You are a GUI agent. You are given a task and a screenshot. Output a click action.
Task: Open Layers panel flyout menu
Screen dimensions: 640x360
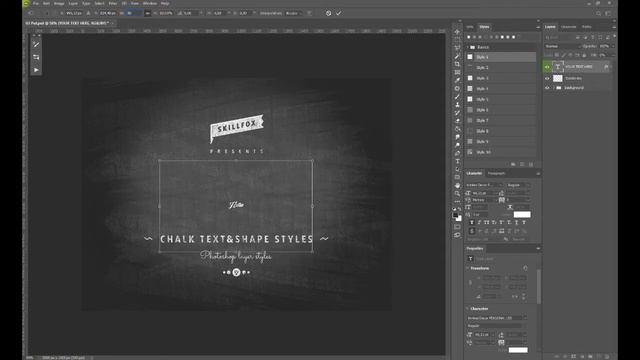[x=614, y=27]
